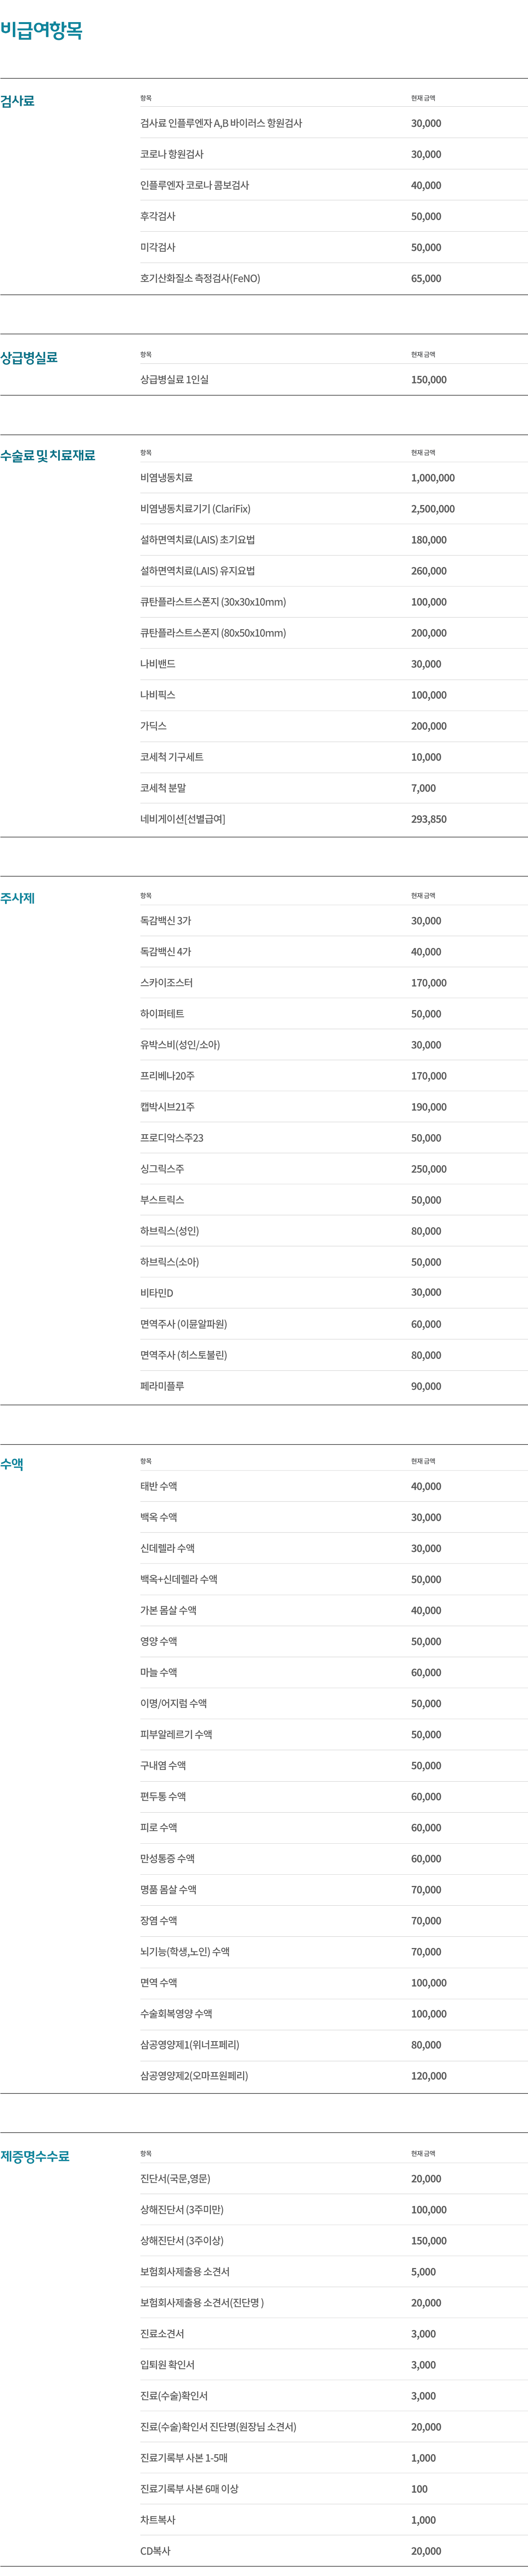Viewport: 528px width, 2576px height.
Task: Click the '미각검사' item
Action: pos(158,247)
